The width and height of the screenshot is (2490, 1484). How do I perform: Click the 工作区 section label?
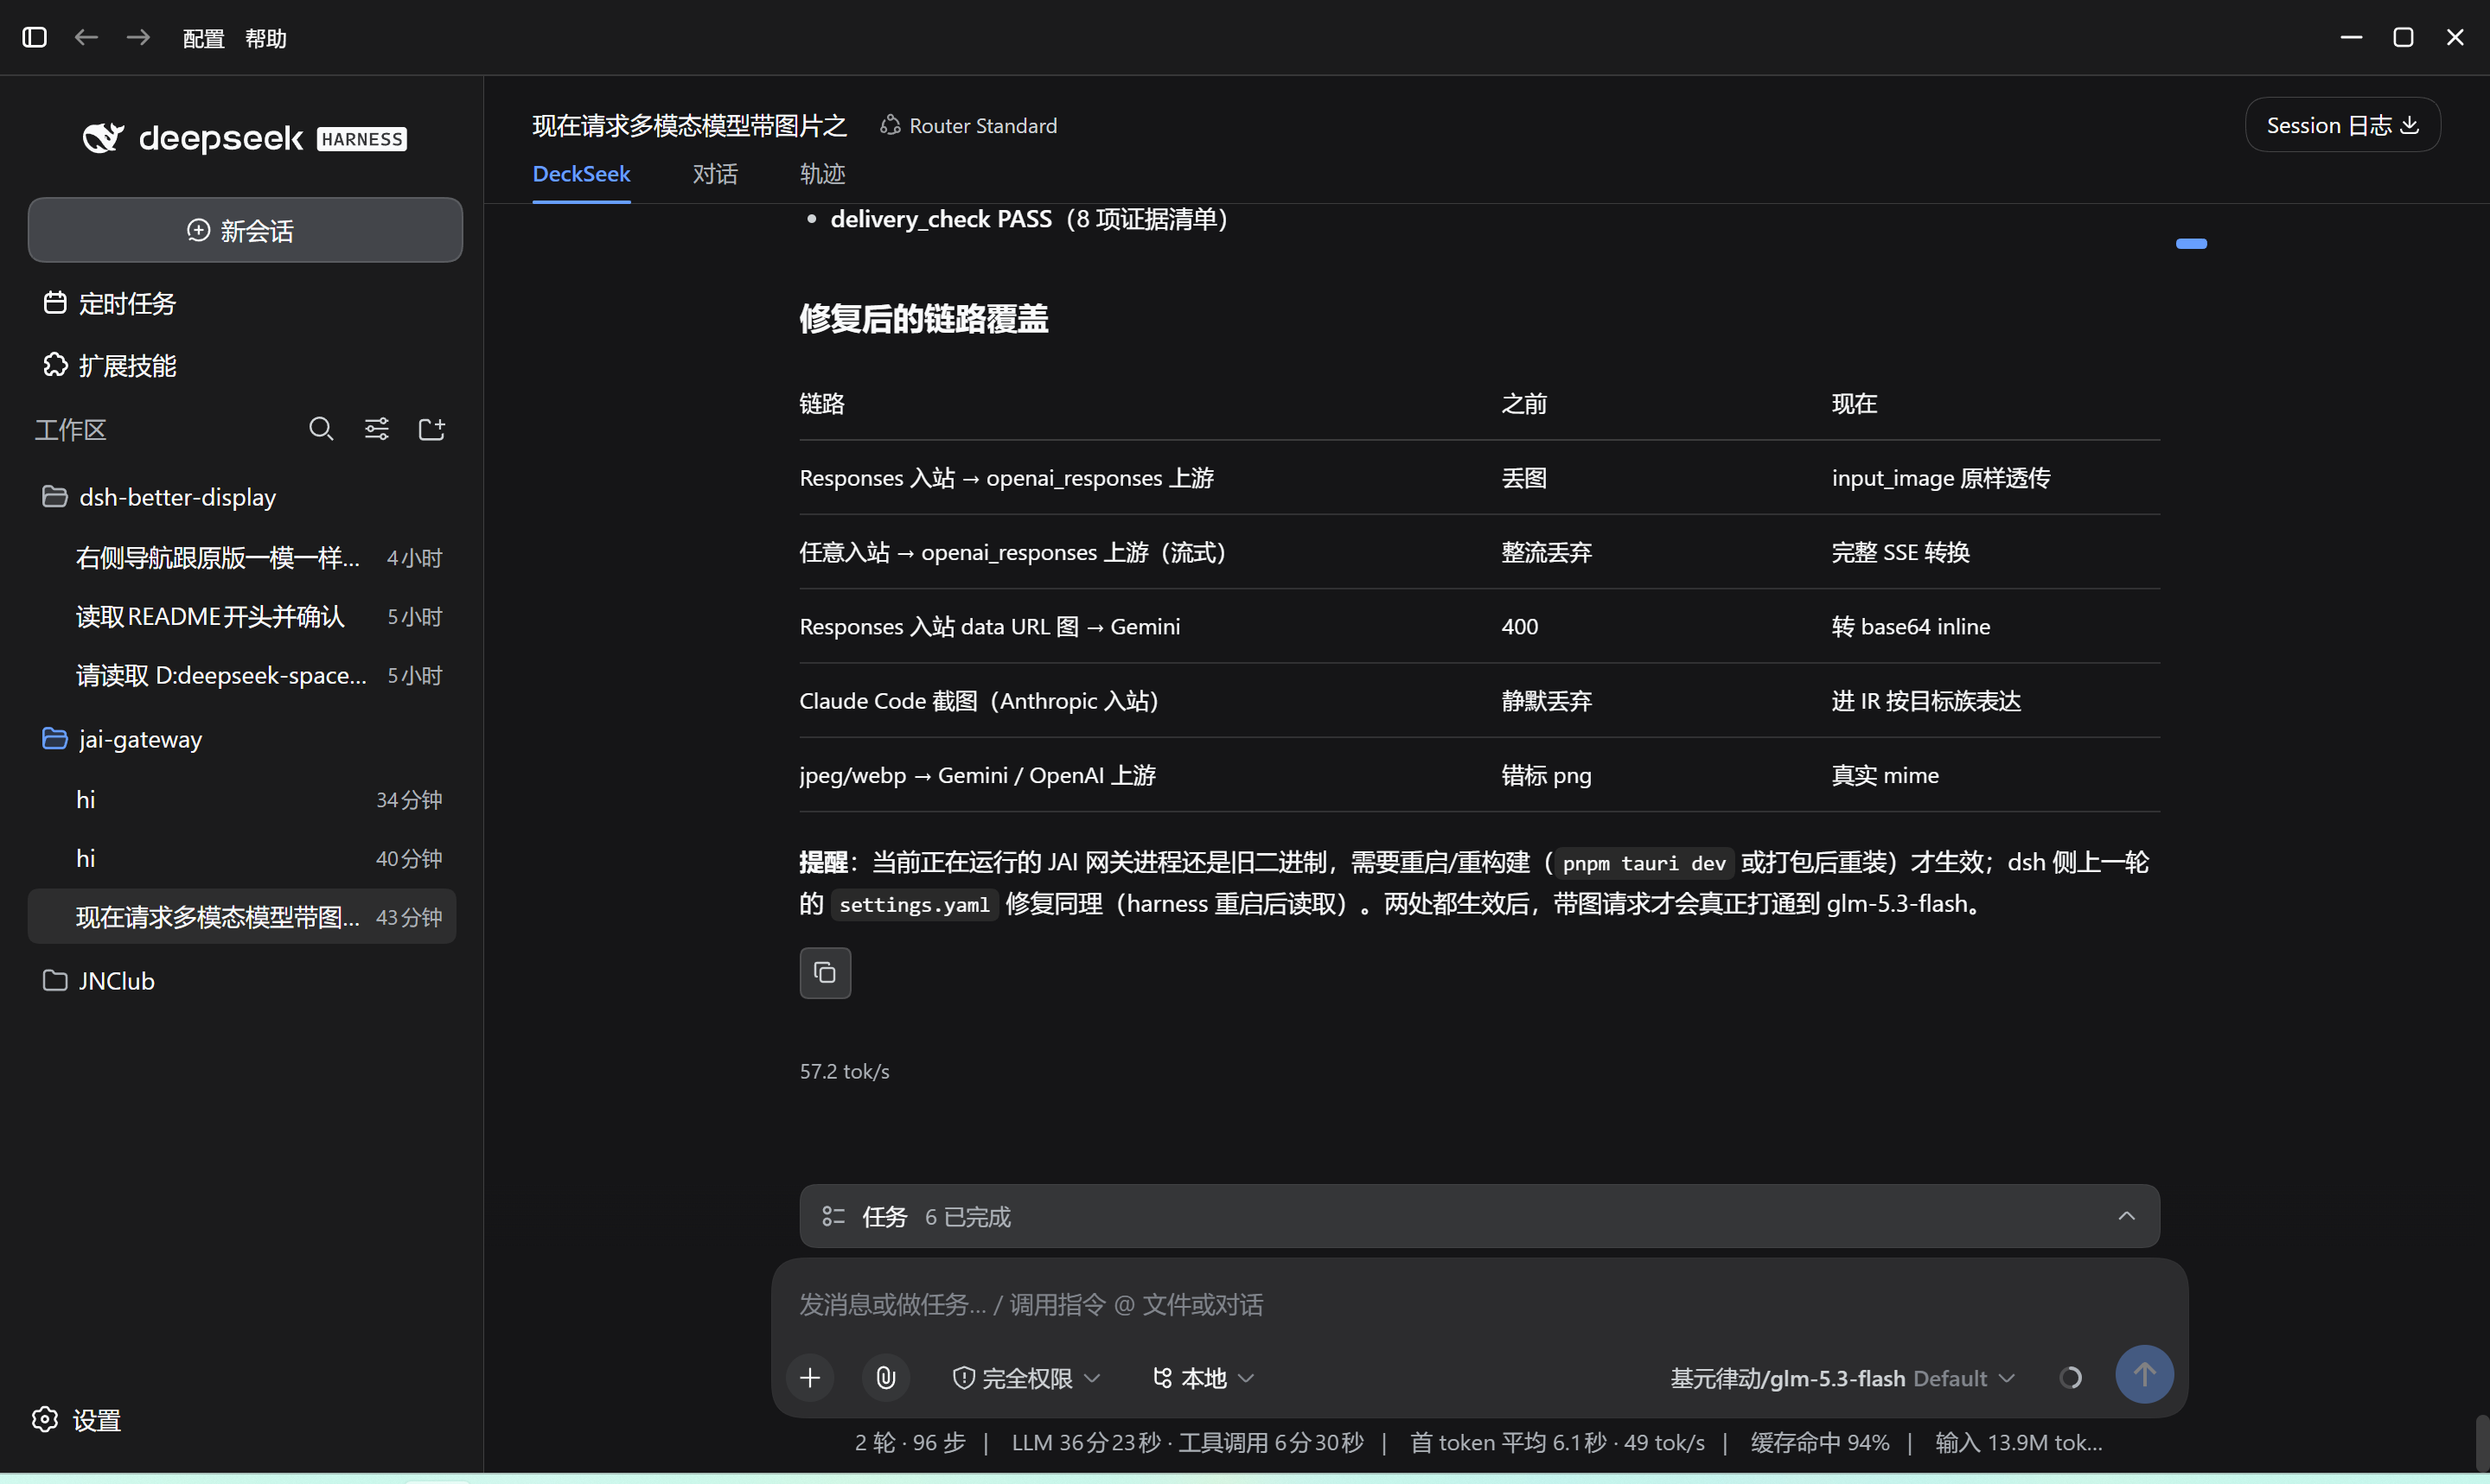click(x=70, y=430)
